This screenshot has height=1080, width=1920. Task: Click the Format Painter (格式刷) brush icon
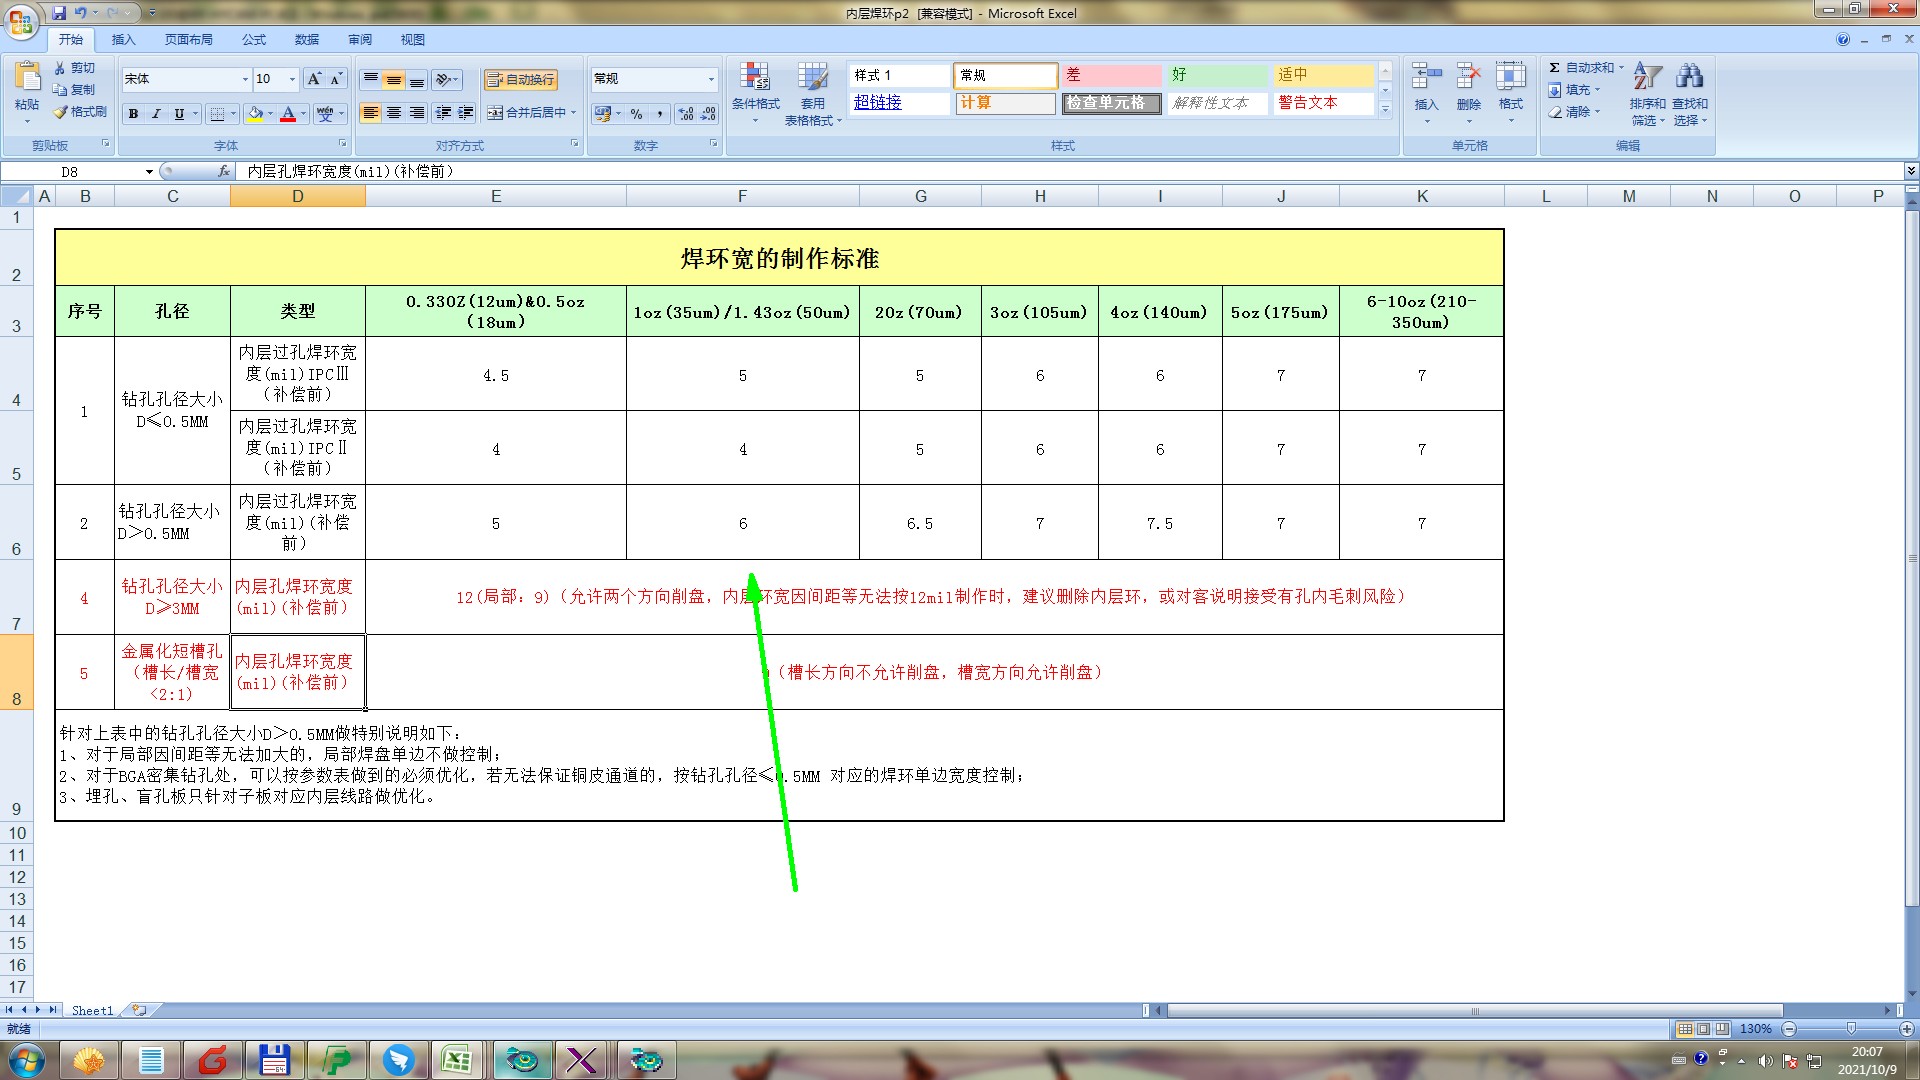(61, 112)
